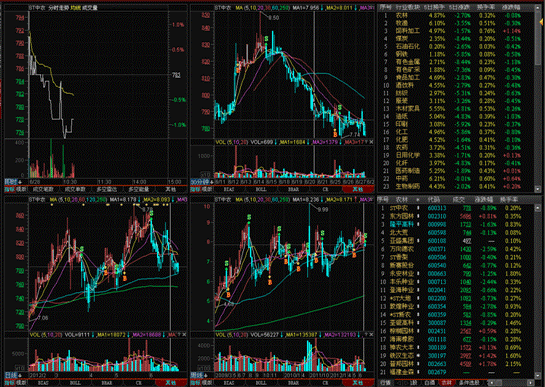Open the 30分钟 period selector dropdown
Viewport: 545px width, 387px height.
click(202, 182)
